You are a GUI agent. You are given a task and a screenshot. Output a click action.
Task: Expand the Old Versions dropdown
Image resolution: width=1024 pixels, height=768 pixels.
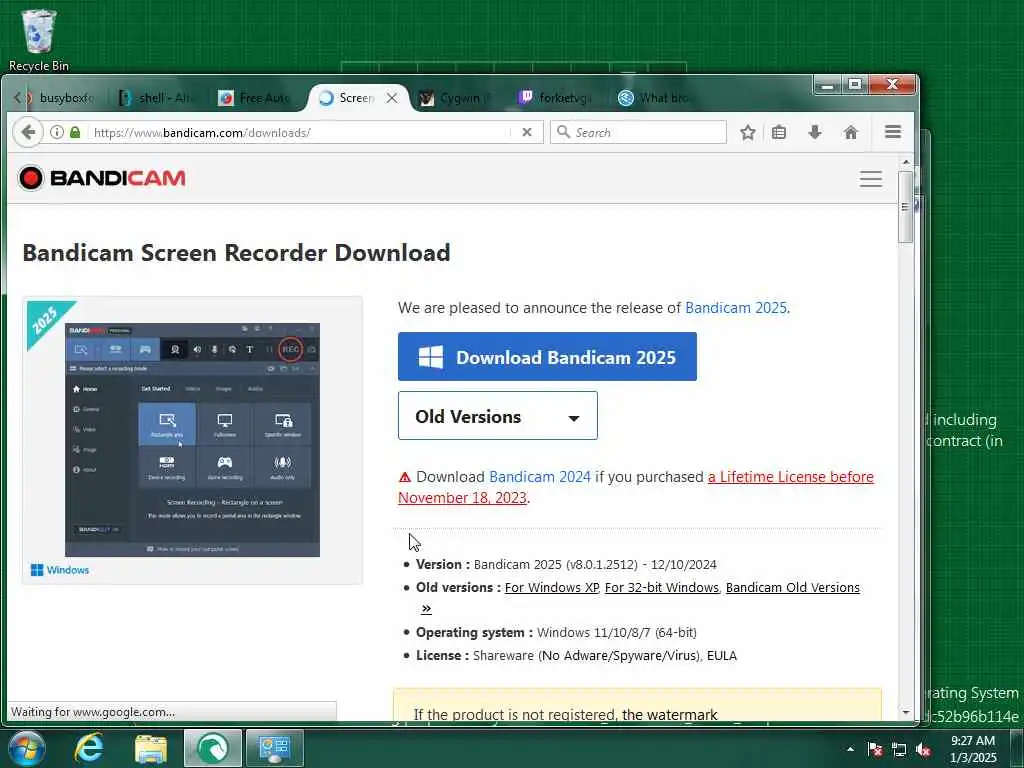tap(498, 416)
